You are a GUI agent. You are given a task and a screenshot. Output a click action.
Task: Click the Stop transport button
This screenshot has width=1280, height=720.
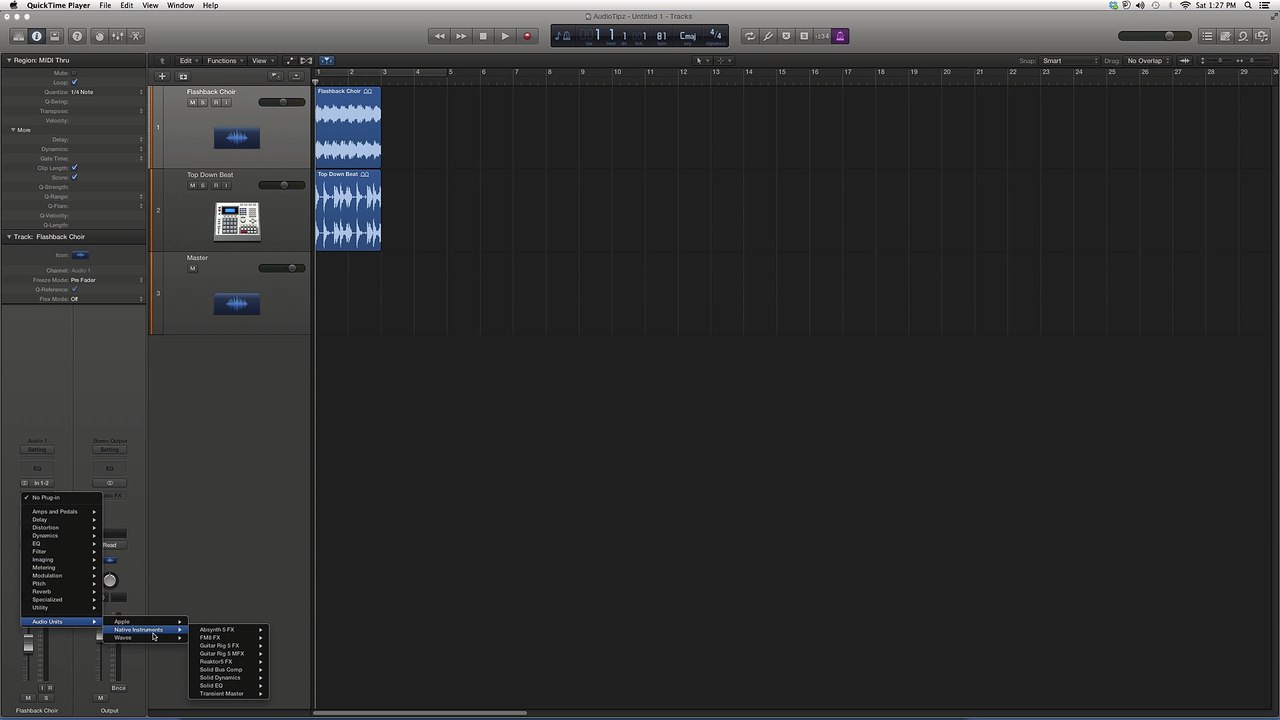pos(483,36)
